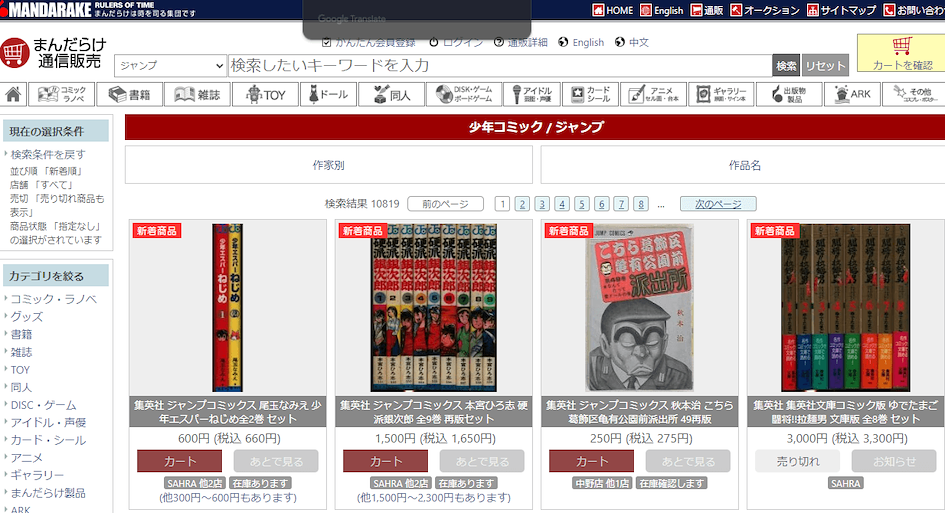Screen dimensions: 945x513
Task: Open the ドール doll category tab
Action: coord(328,94)
